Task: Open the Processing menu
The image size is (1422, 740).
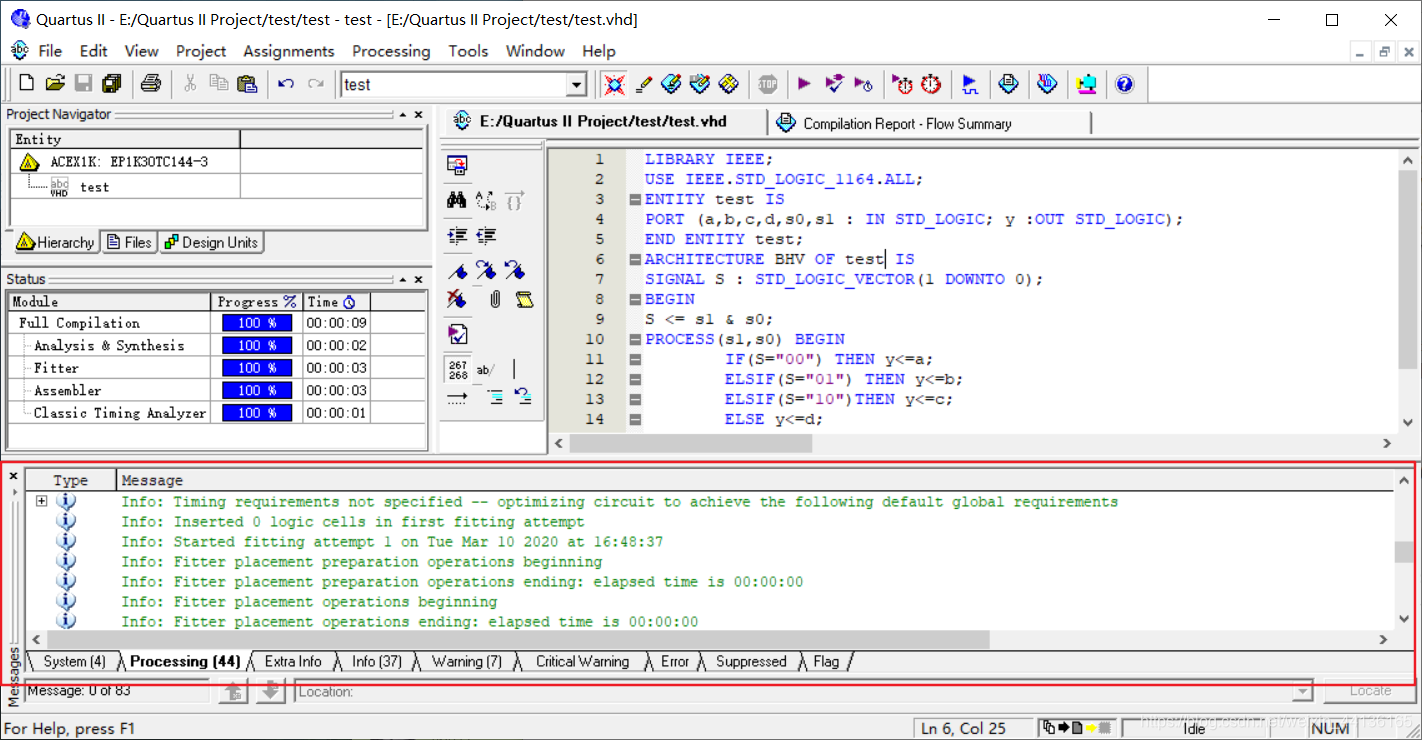Action: tap(391, 51)
